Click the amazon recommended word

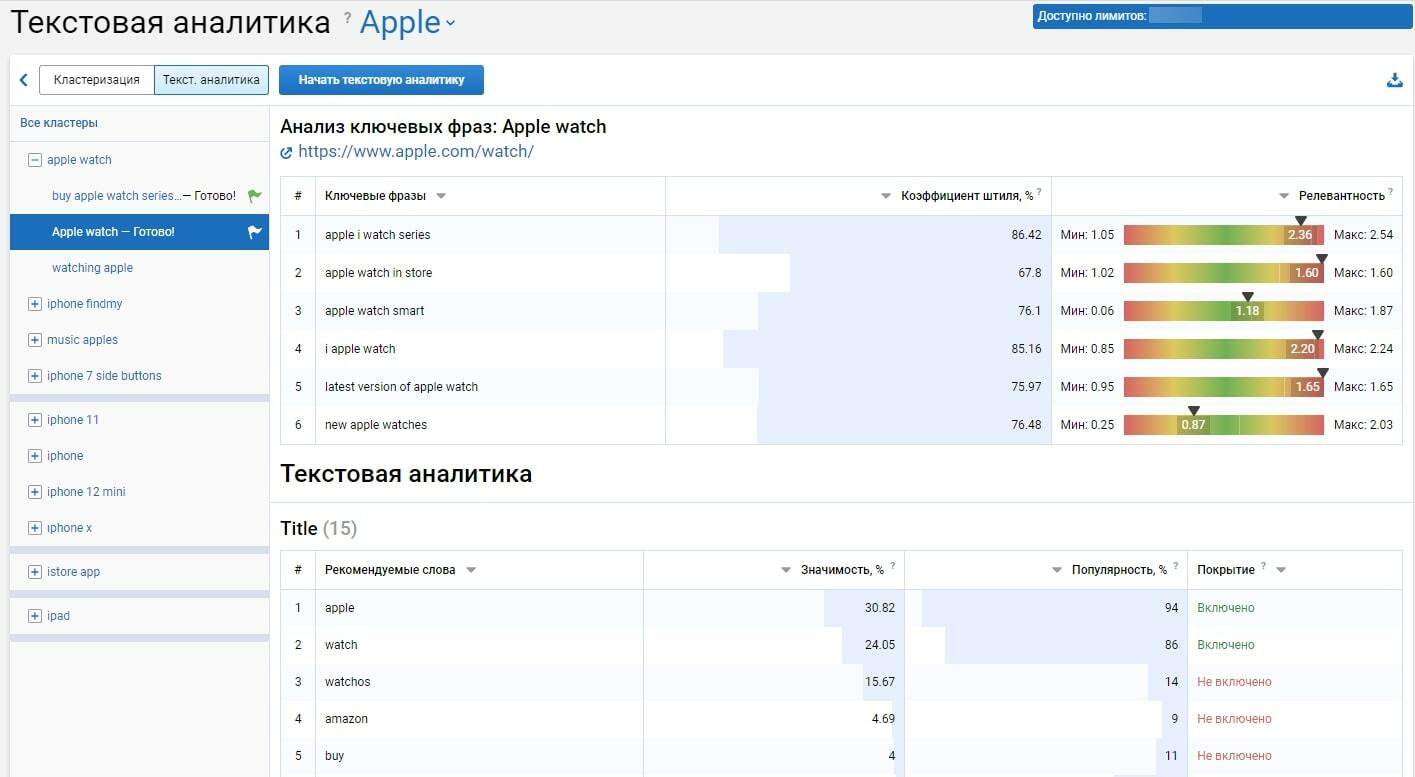346,719
